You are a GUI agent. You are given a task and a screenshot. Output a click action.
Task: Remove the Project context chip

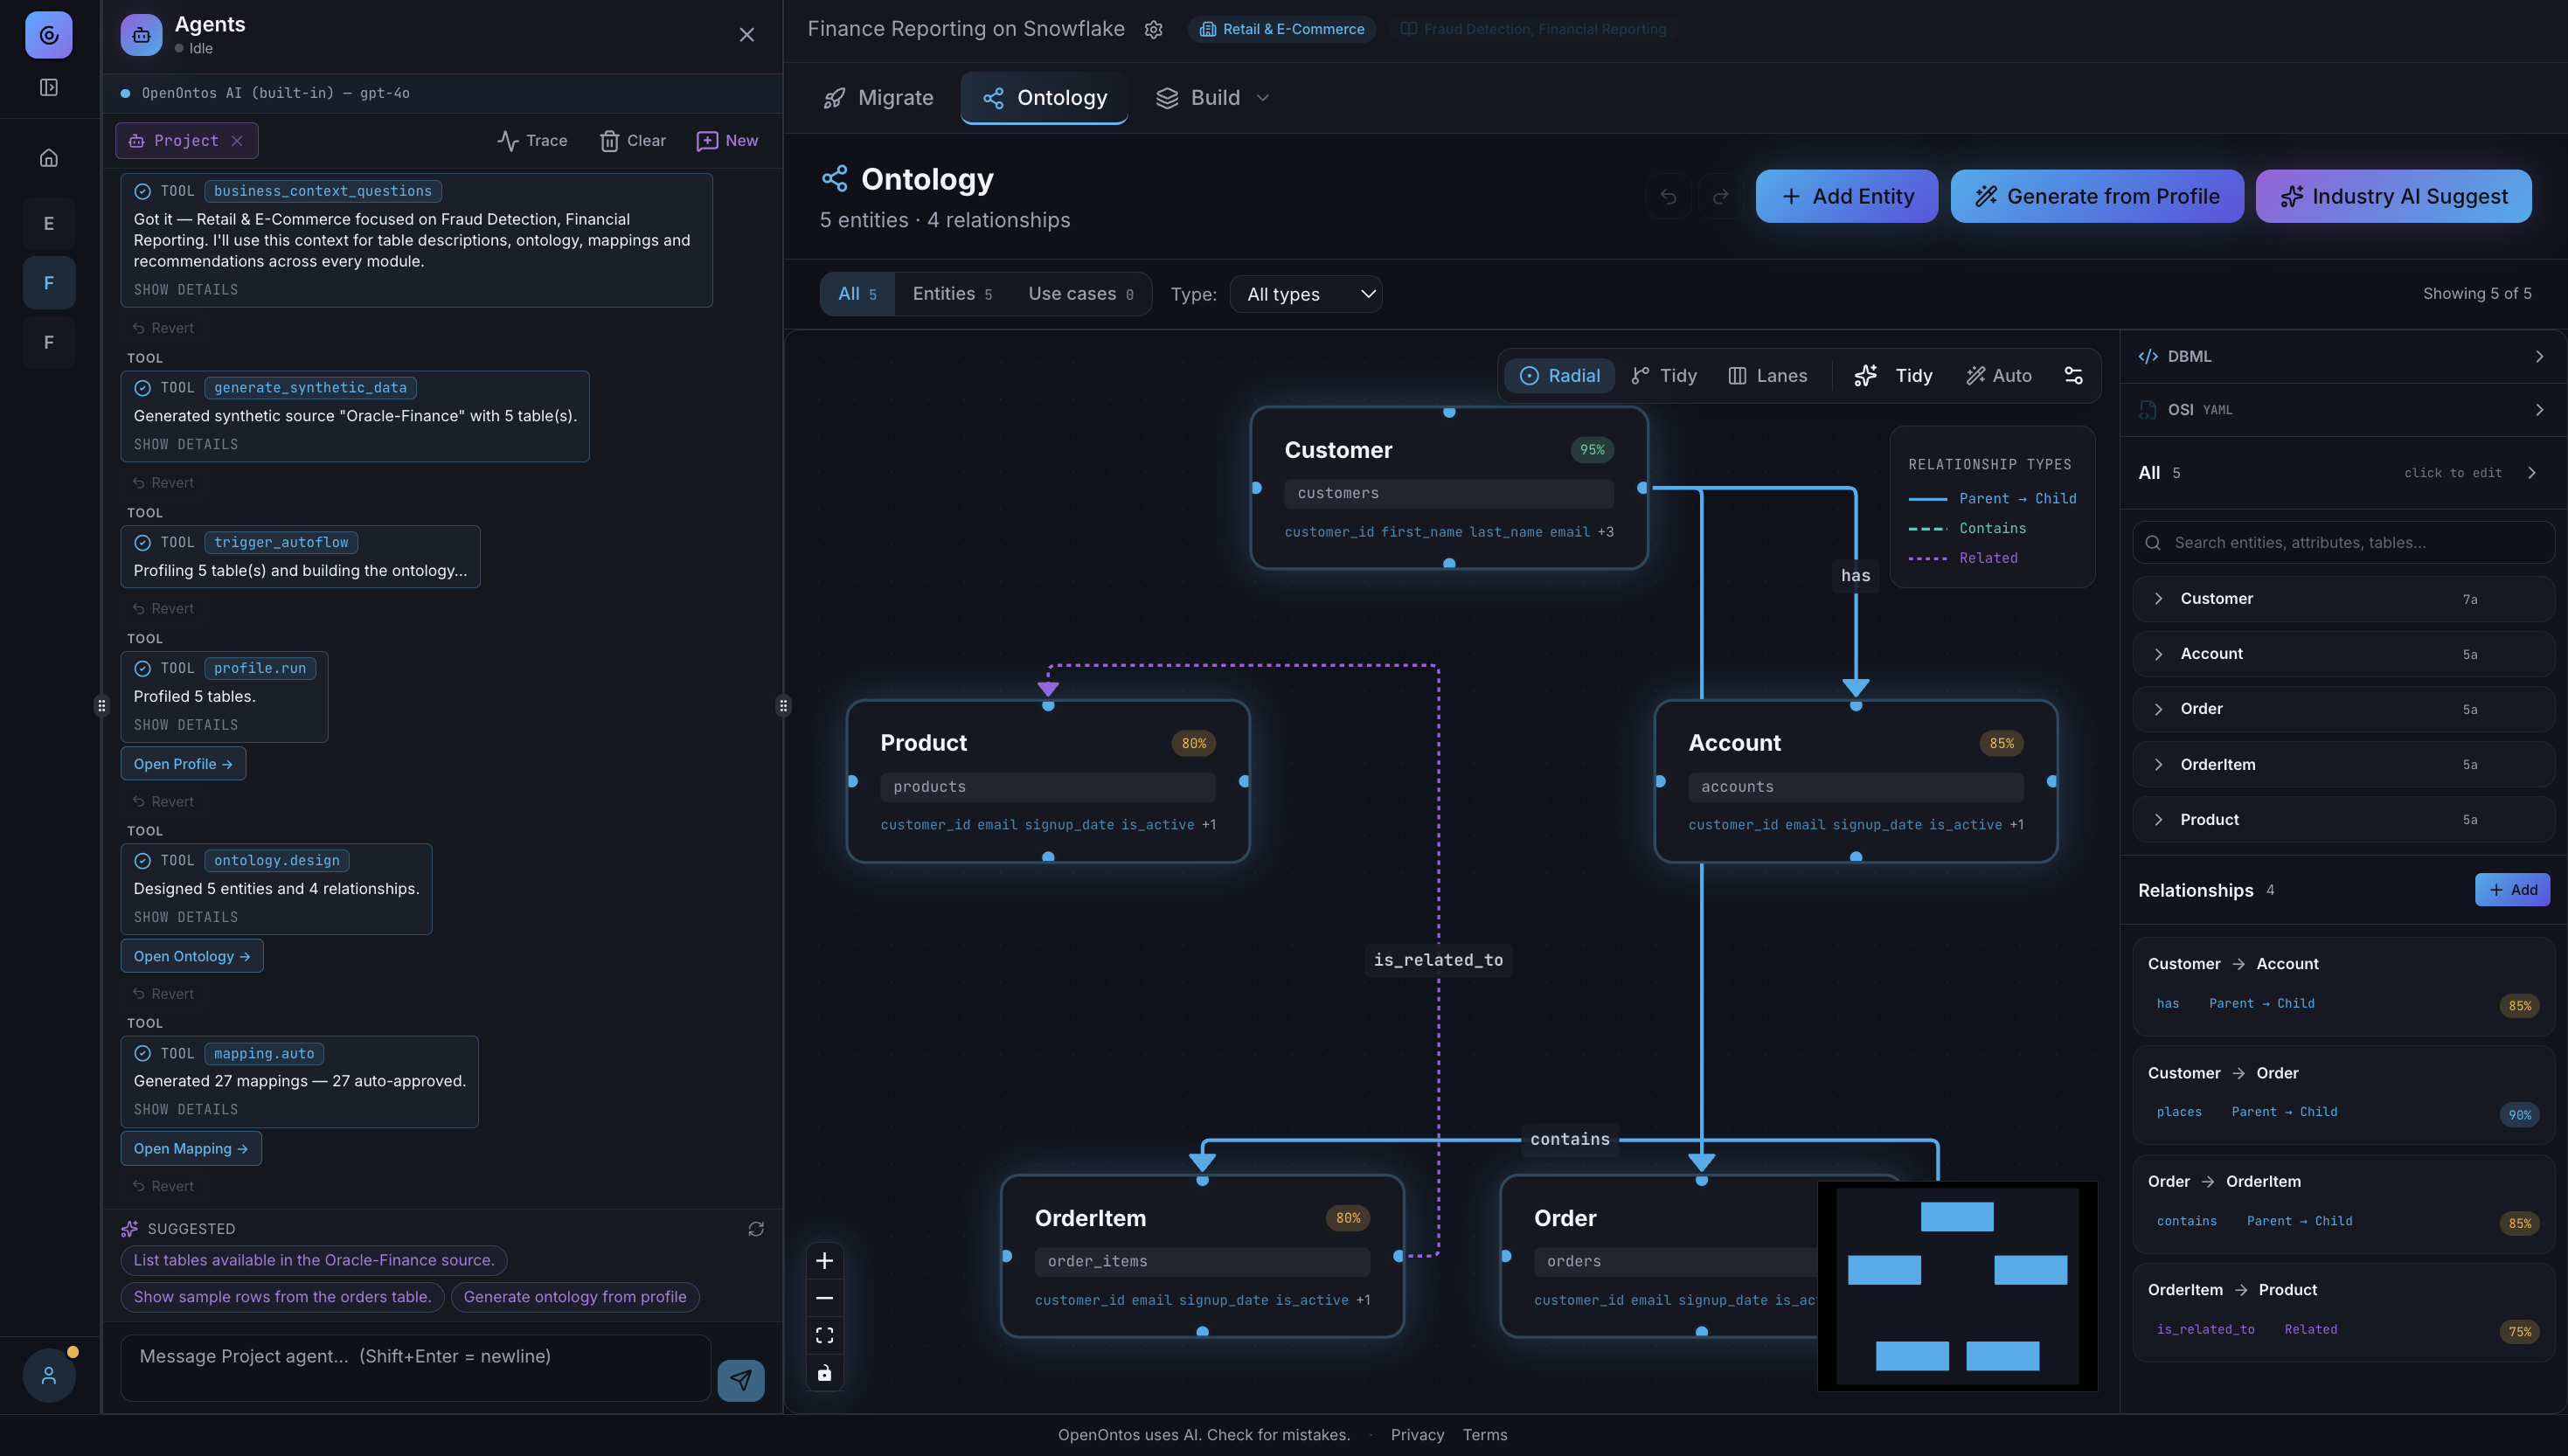[237, 141]
